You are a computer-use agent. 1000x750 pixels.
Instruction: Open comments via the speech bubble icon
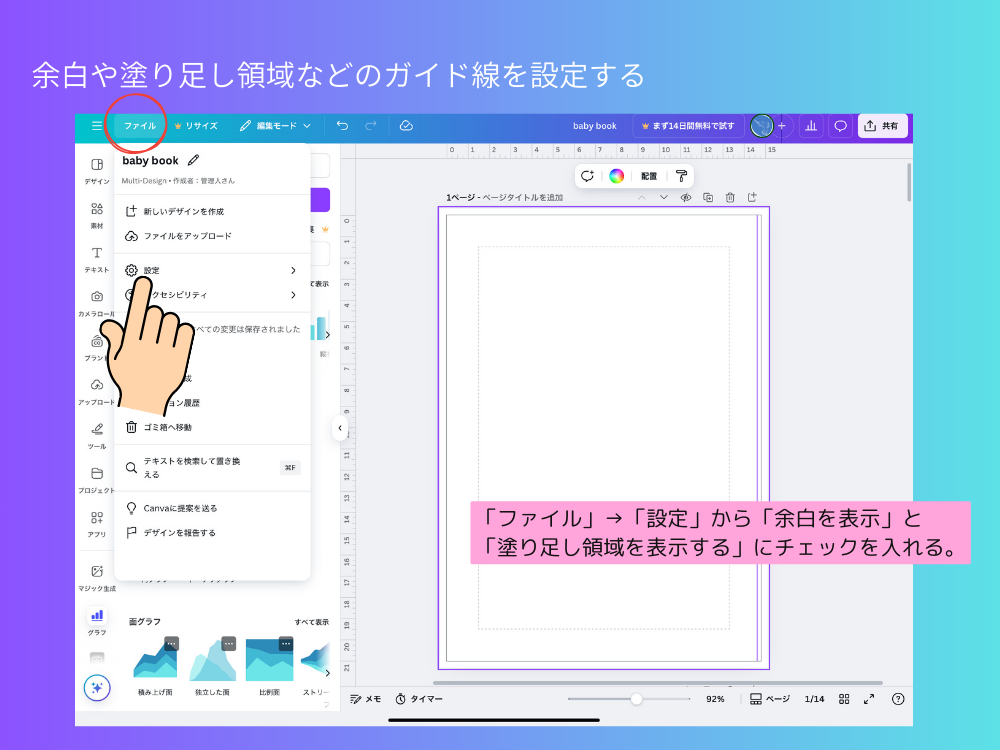[840, 125]
